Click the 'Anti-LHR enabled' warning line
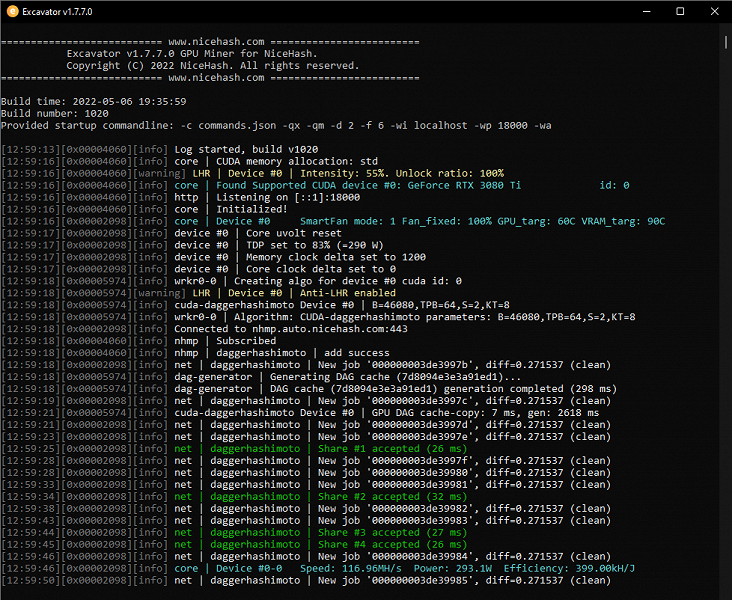The width and height of the screenshot is (732, 600). coord(290,293)
